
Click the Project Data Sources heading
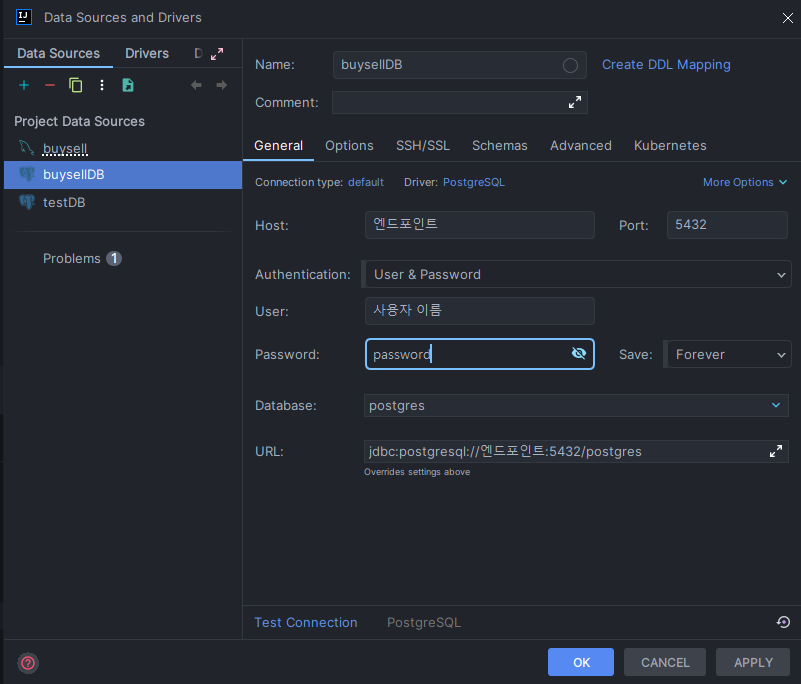point(80,122)
